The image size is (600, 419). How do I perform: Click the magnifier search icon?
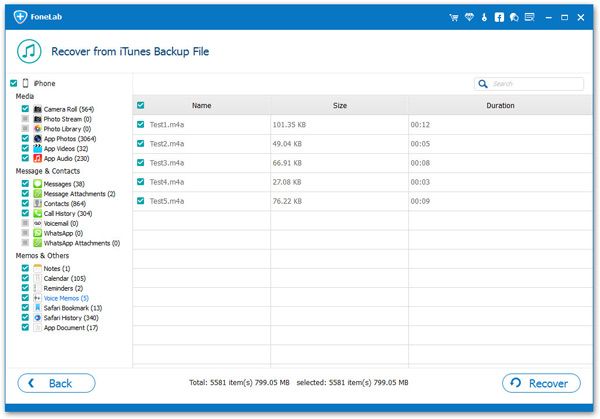point(483,84)
